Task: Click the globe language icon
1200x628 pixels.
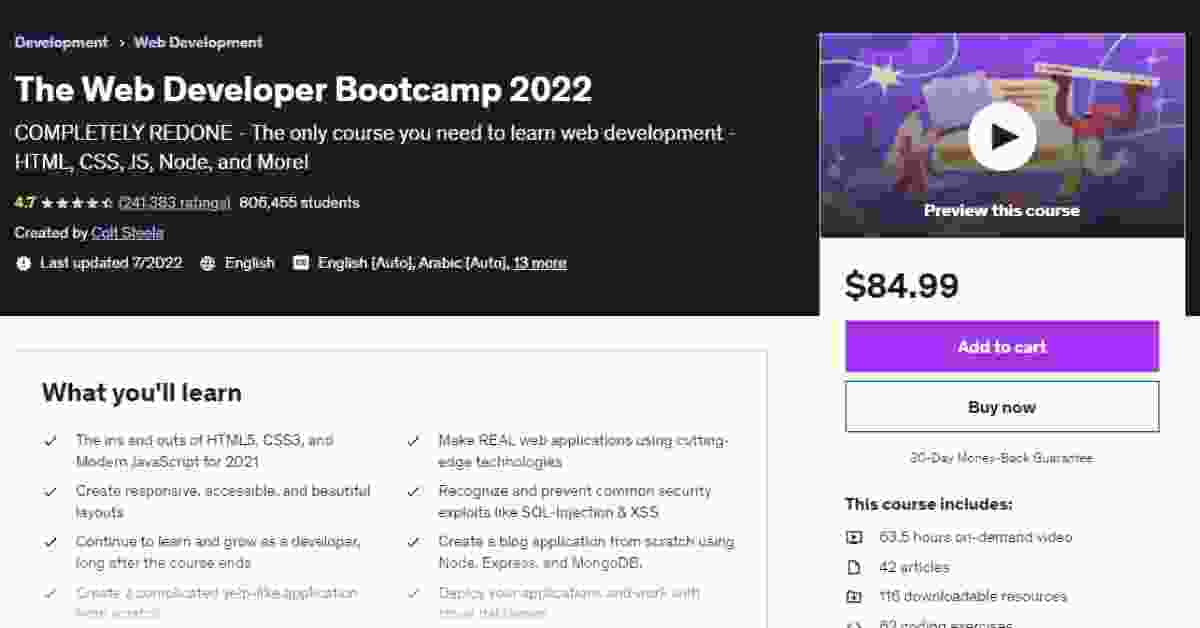Action: 208,263
